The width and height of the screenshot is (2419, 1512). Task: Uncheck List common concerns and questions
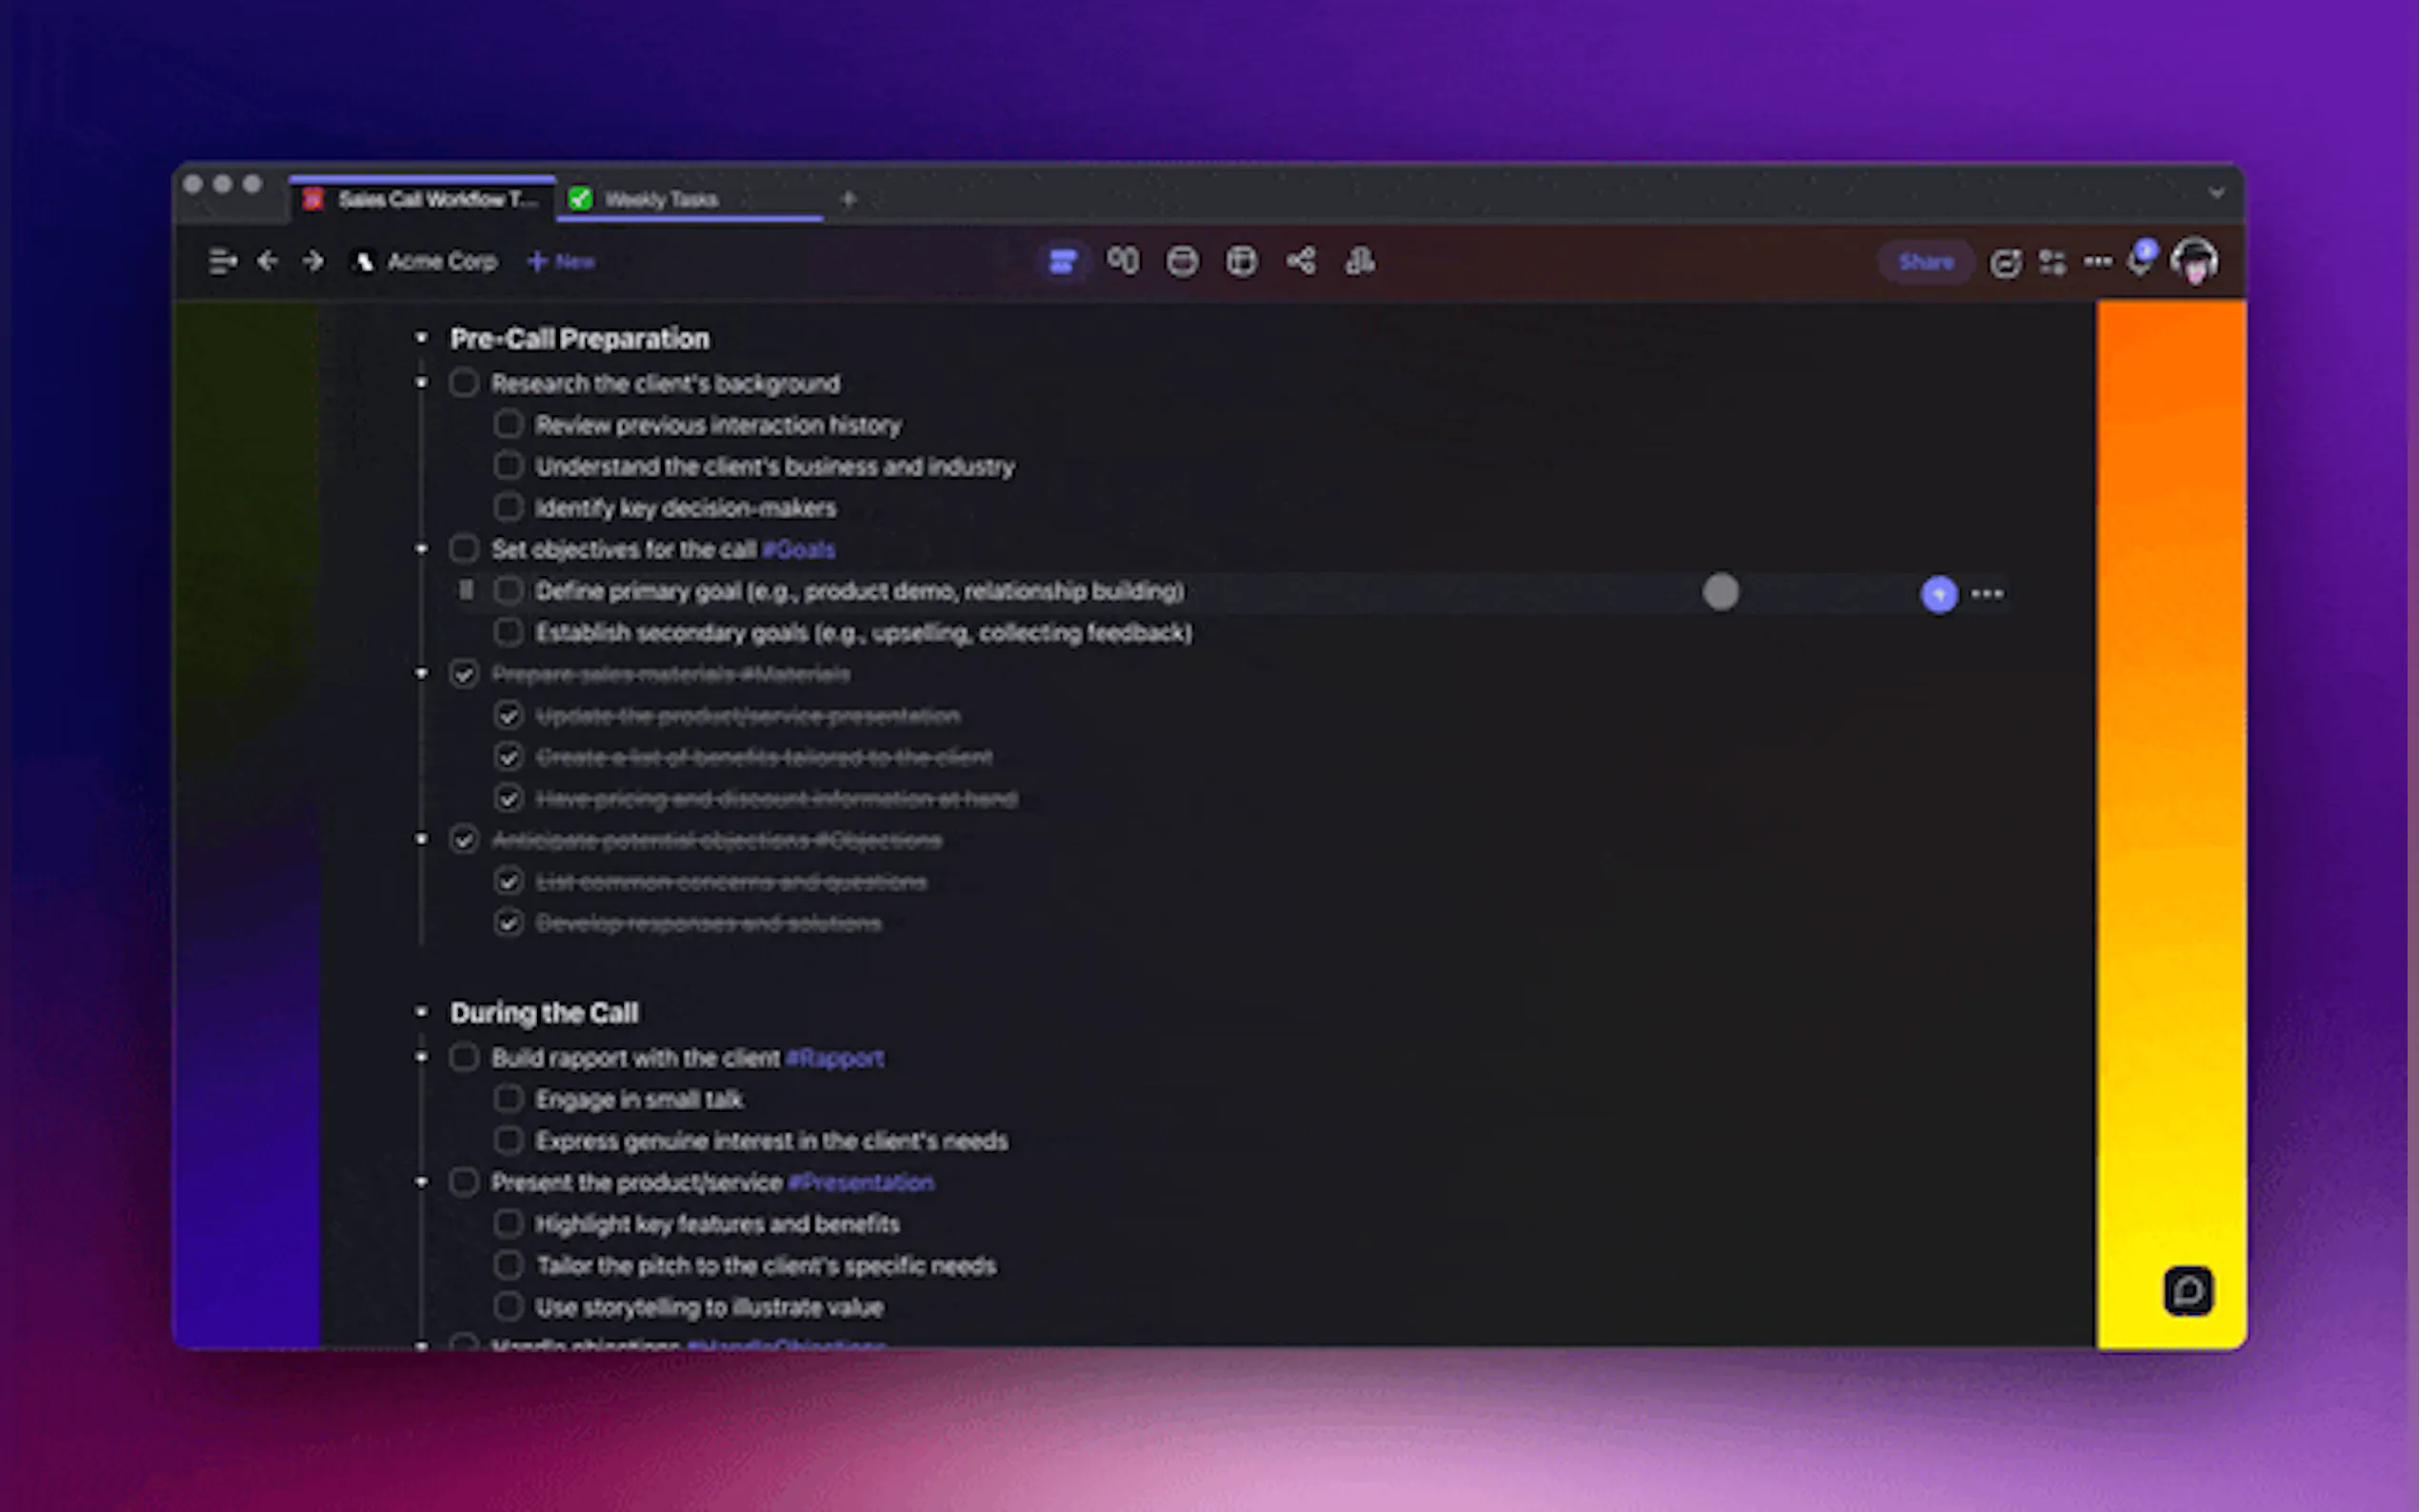pyautogui.click(x=508, y=881)
